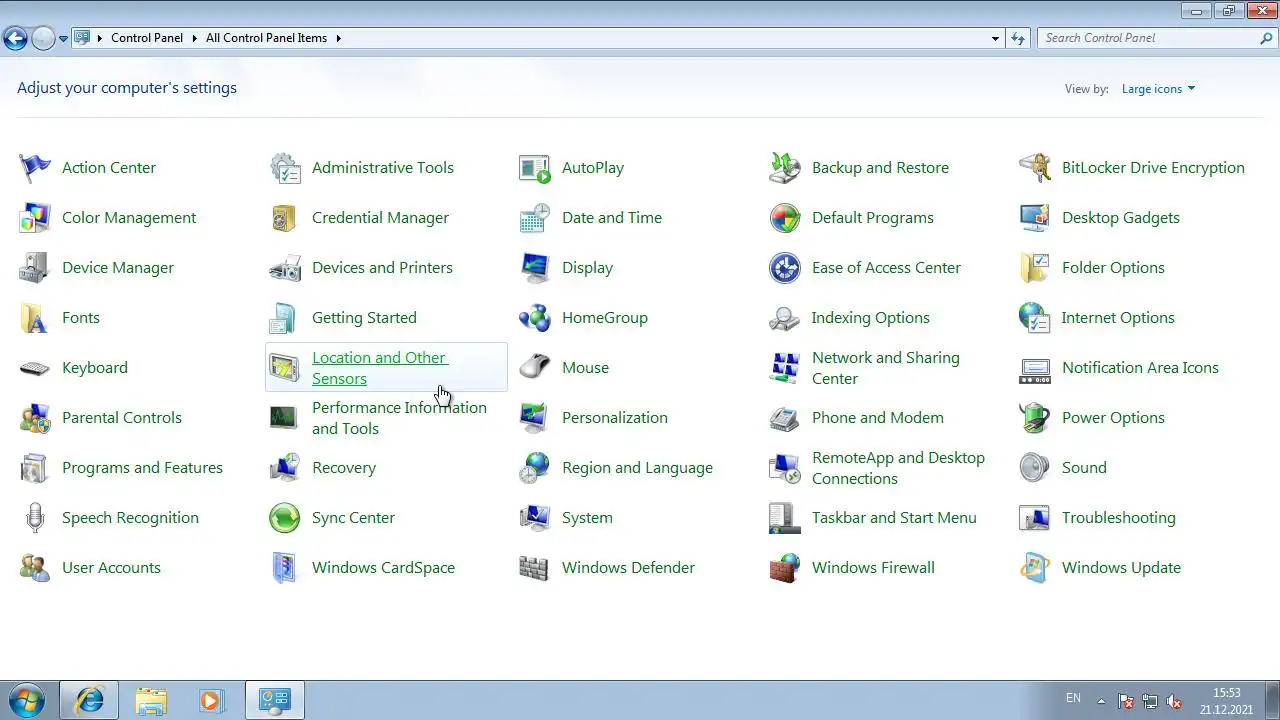Open the User Accounts link

click(111, 568)
